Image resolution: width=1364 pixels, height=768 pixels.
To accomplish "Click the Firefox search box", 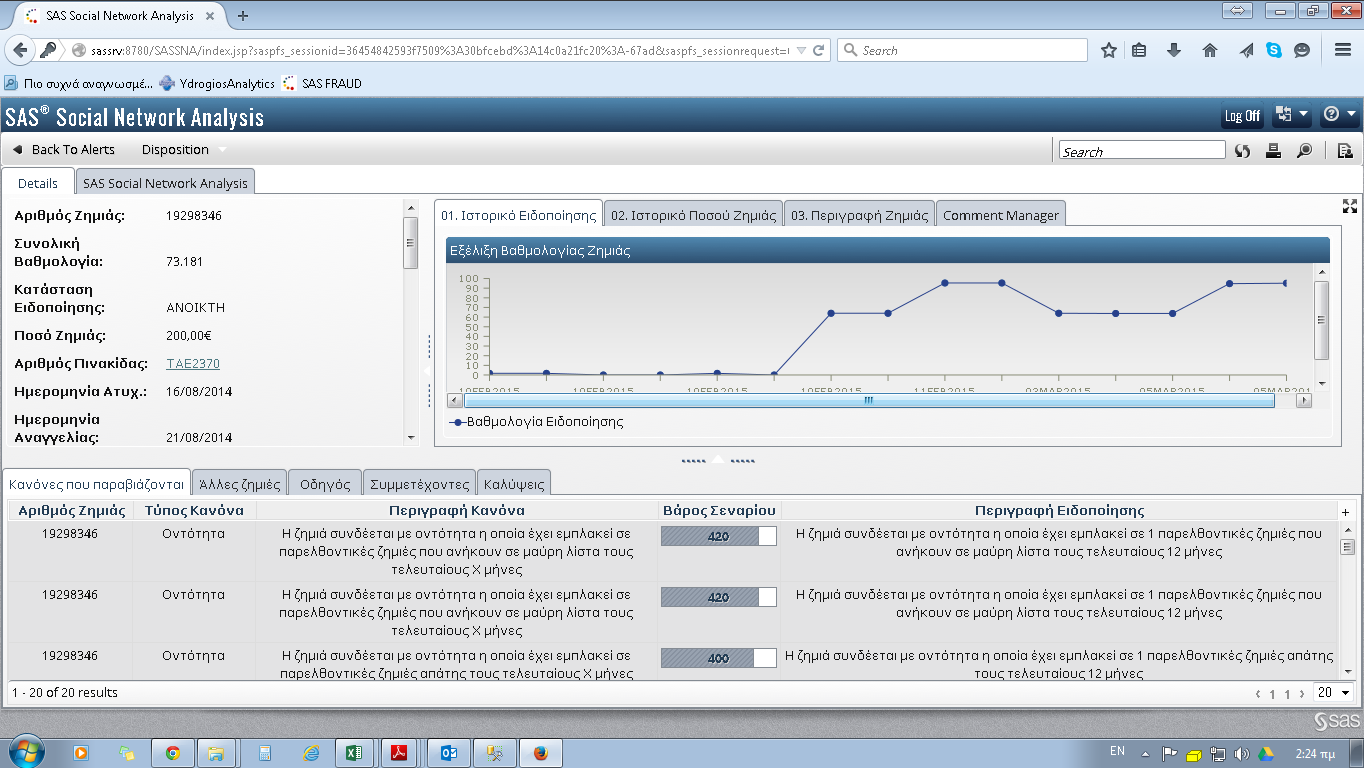I will pyautogui.click(x=962, y=50).
